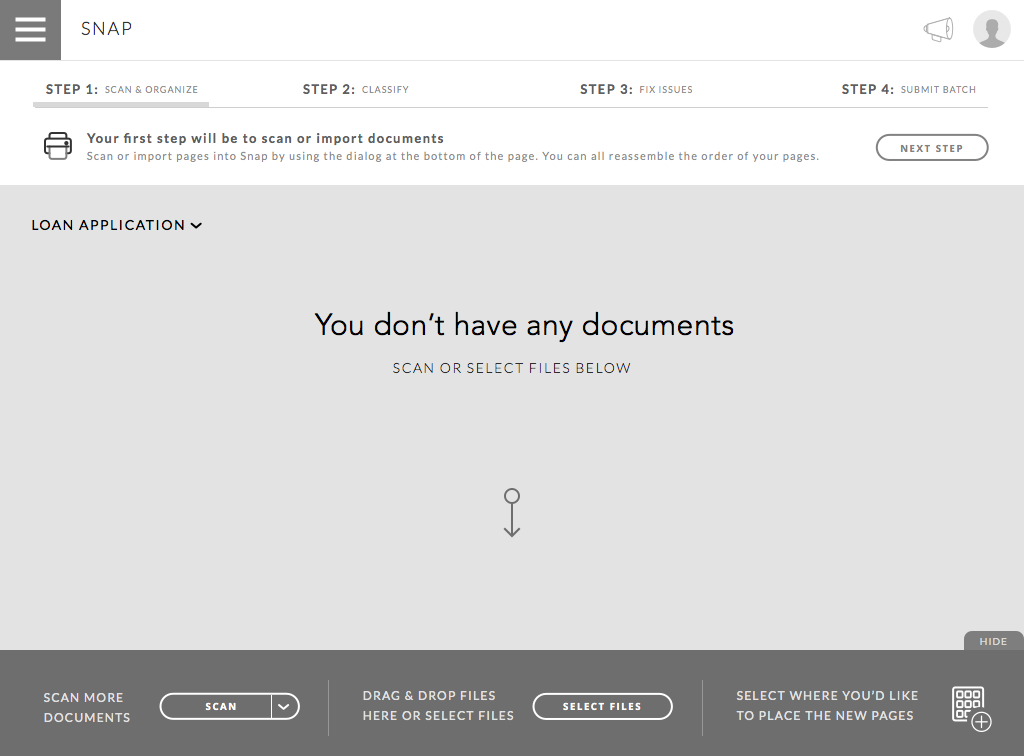Viewport: 1024px width, 756px height.
Task: Select Step 4: Submit Batch tab
Action: click(908, 89)
